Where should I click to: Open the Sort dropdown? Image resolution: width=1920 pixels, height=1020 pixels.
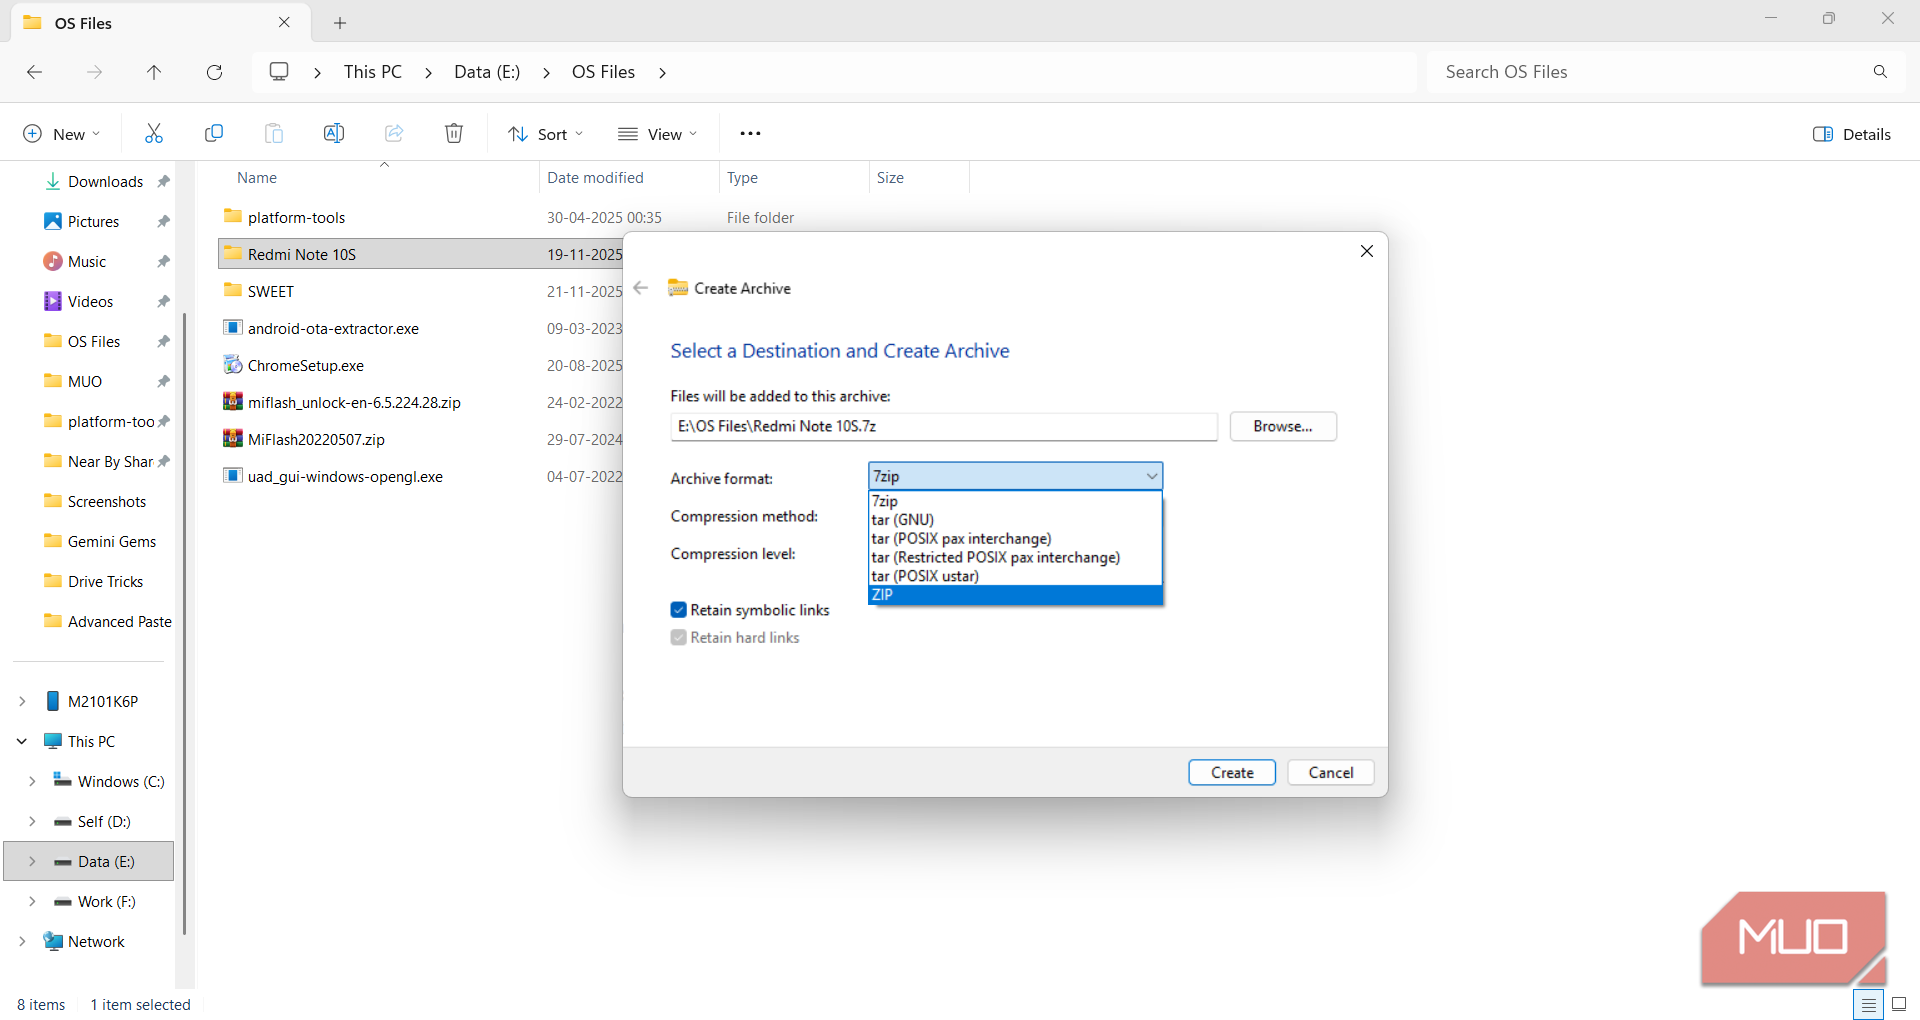[546, 134]
